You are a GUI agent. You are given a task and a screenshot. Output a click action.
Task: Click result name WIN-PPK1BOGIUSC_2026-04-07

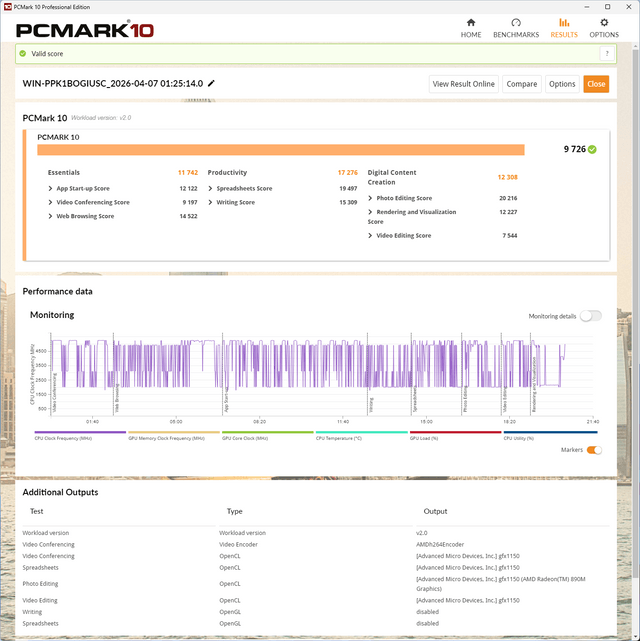pos(112,83)
